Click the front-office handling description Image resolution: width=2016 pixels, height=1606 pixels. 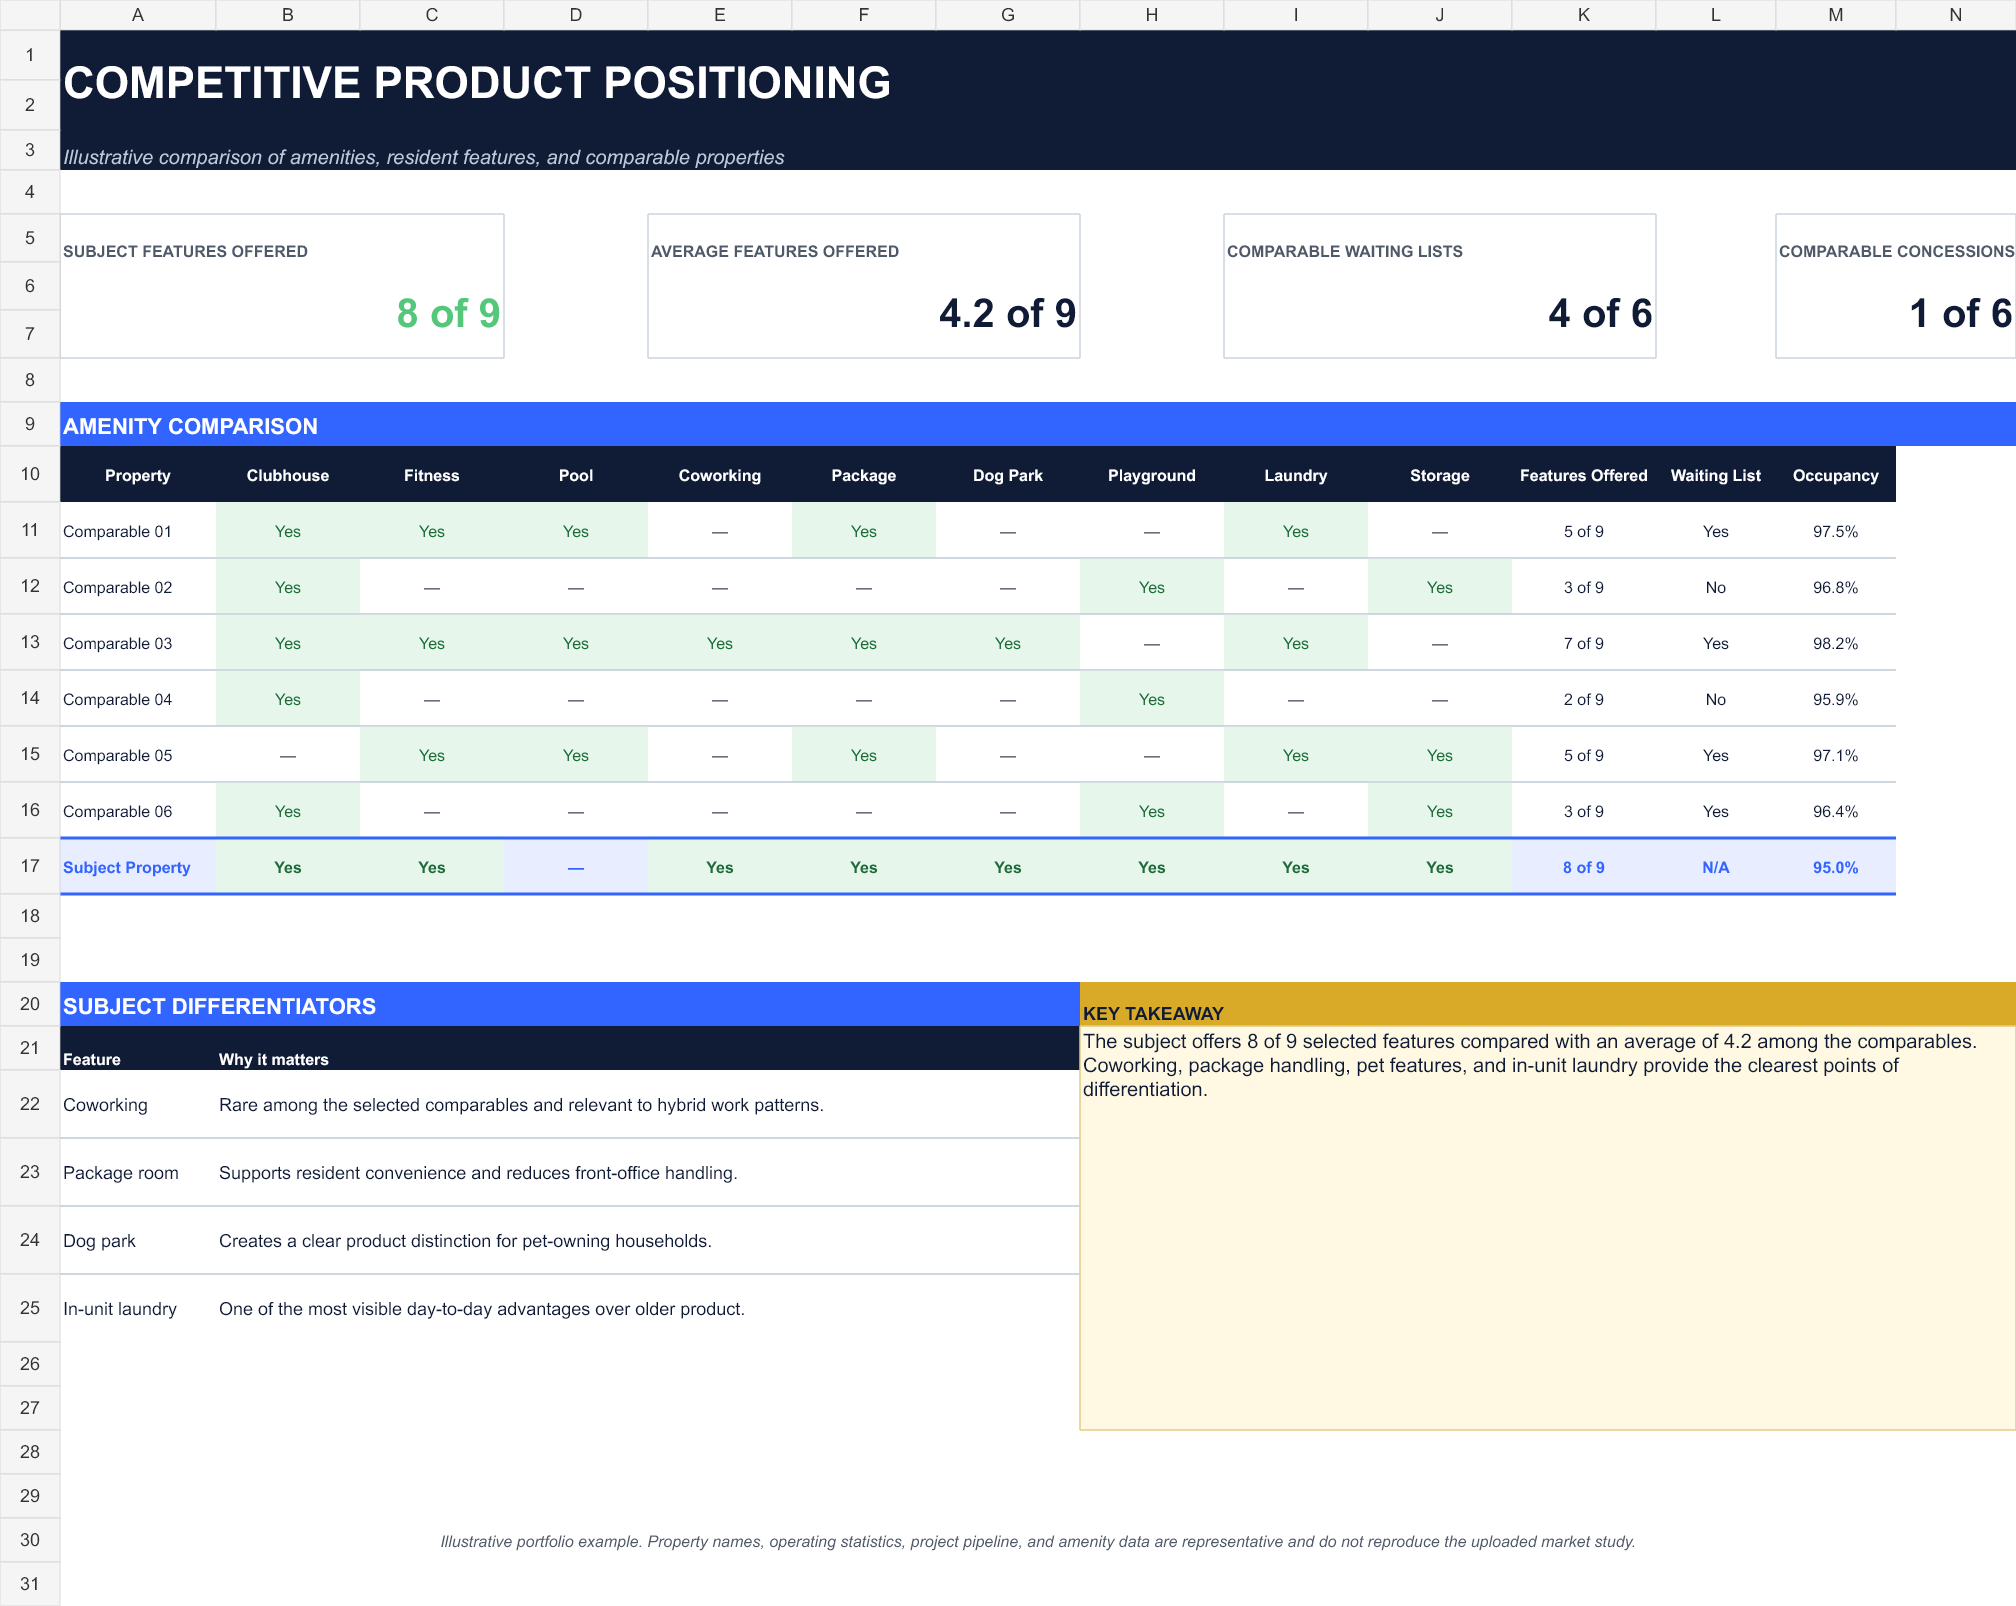coord(478,1172)
